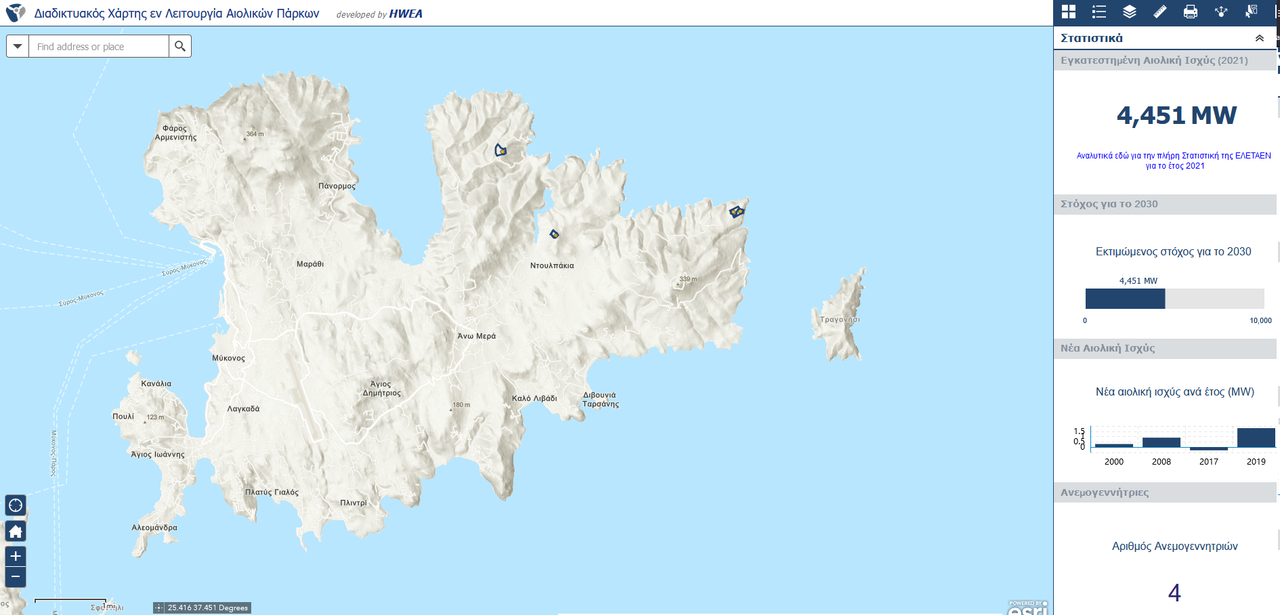Click the search magnifier button
The image size is (1280, 615).
point(180,47)
